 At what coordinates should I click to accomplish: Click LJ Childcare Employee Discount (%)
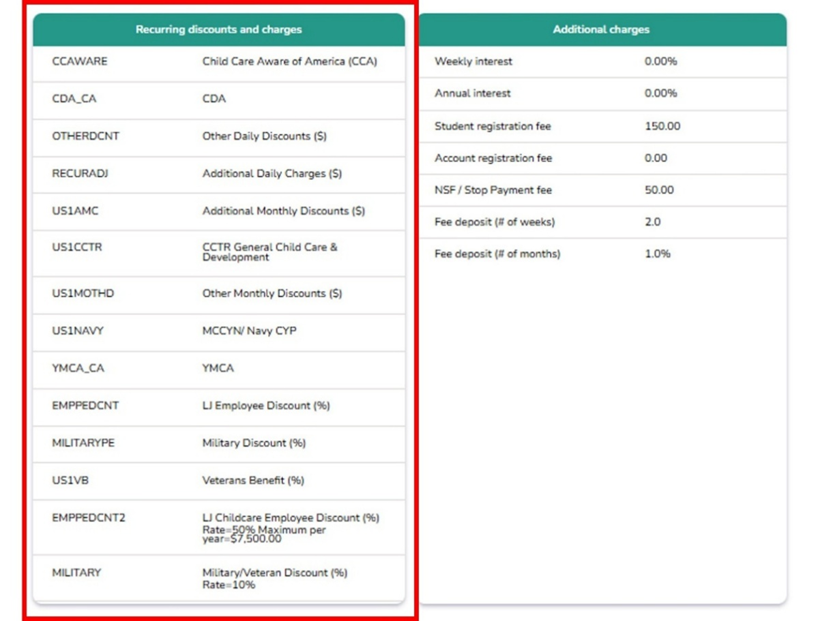(x=291, y=518)
